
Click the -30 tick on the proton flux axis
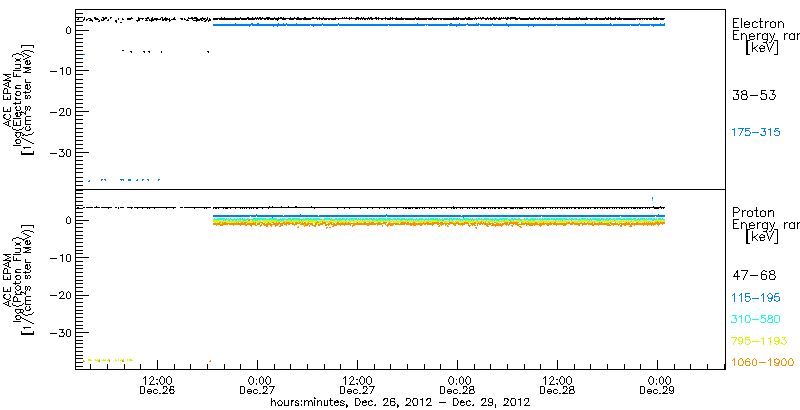pos(63,332)
